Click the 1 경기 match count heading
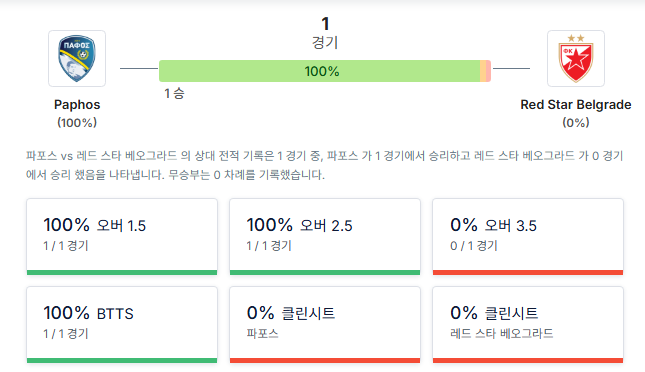Image resolution: width=645 pixels, height=372 pixels. pos(325,33)
